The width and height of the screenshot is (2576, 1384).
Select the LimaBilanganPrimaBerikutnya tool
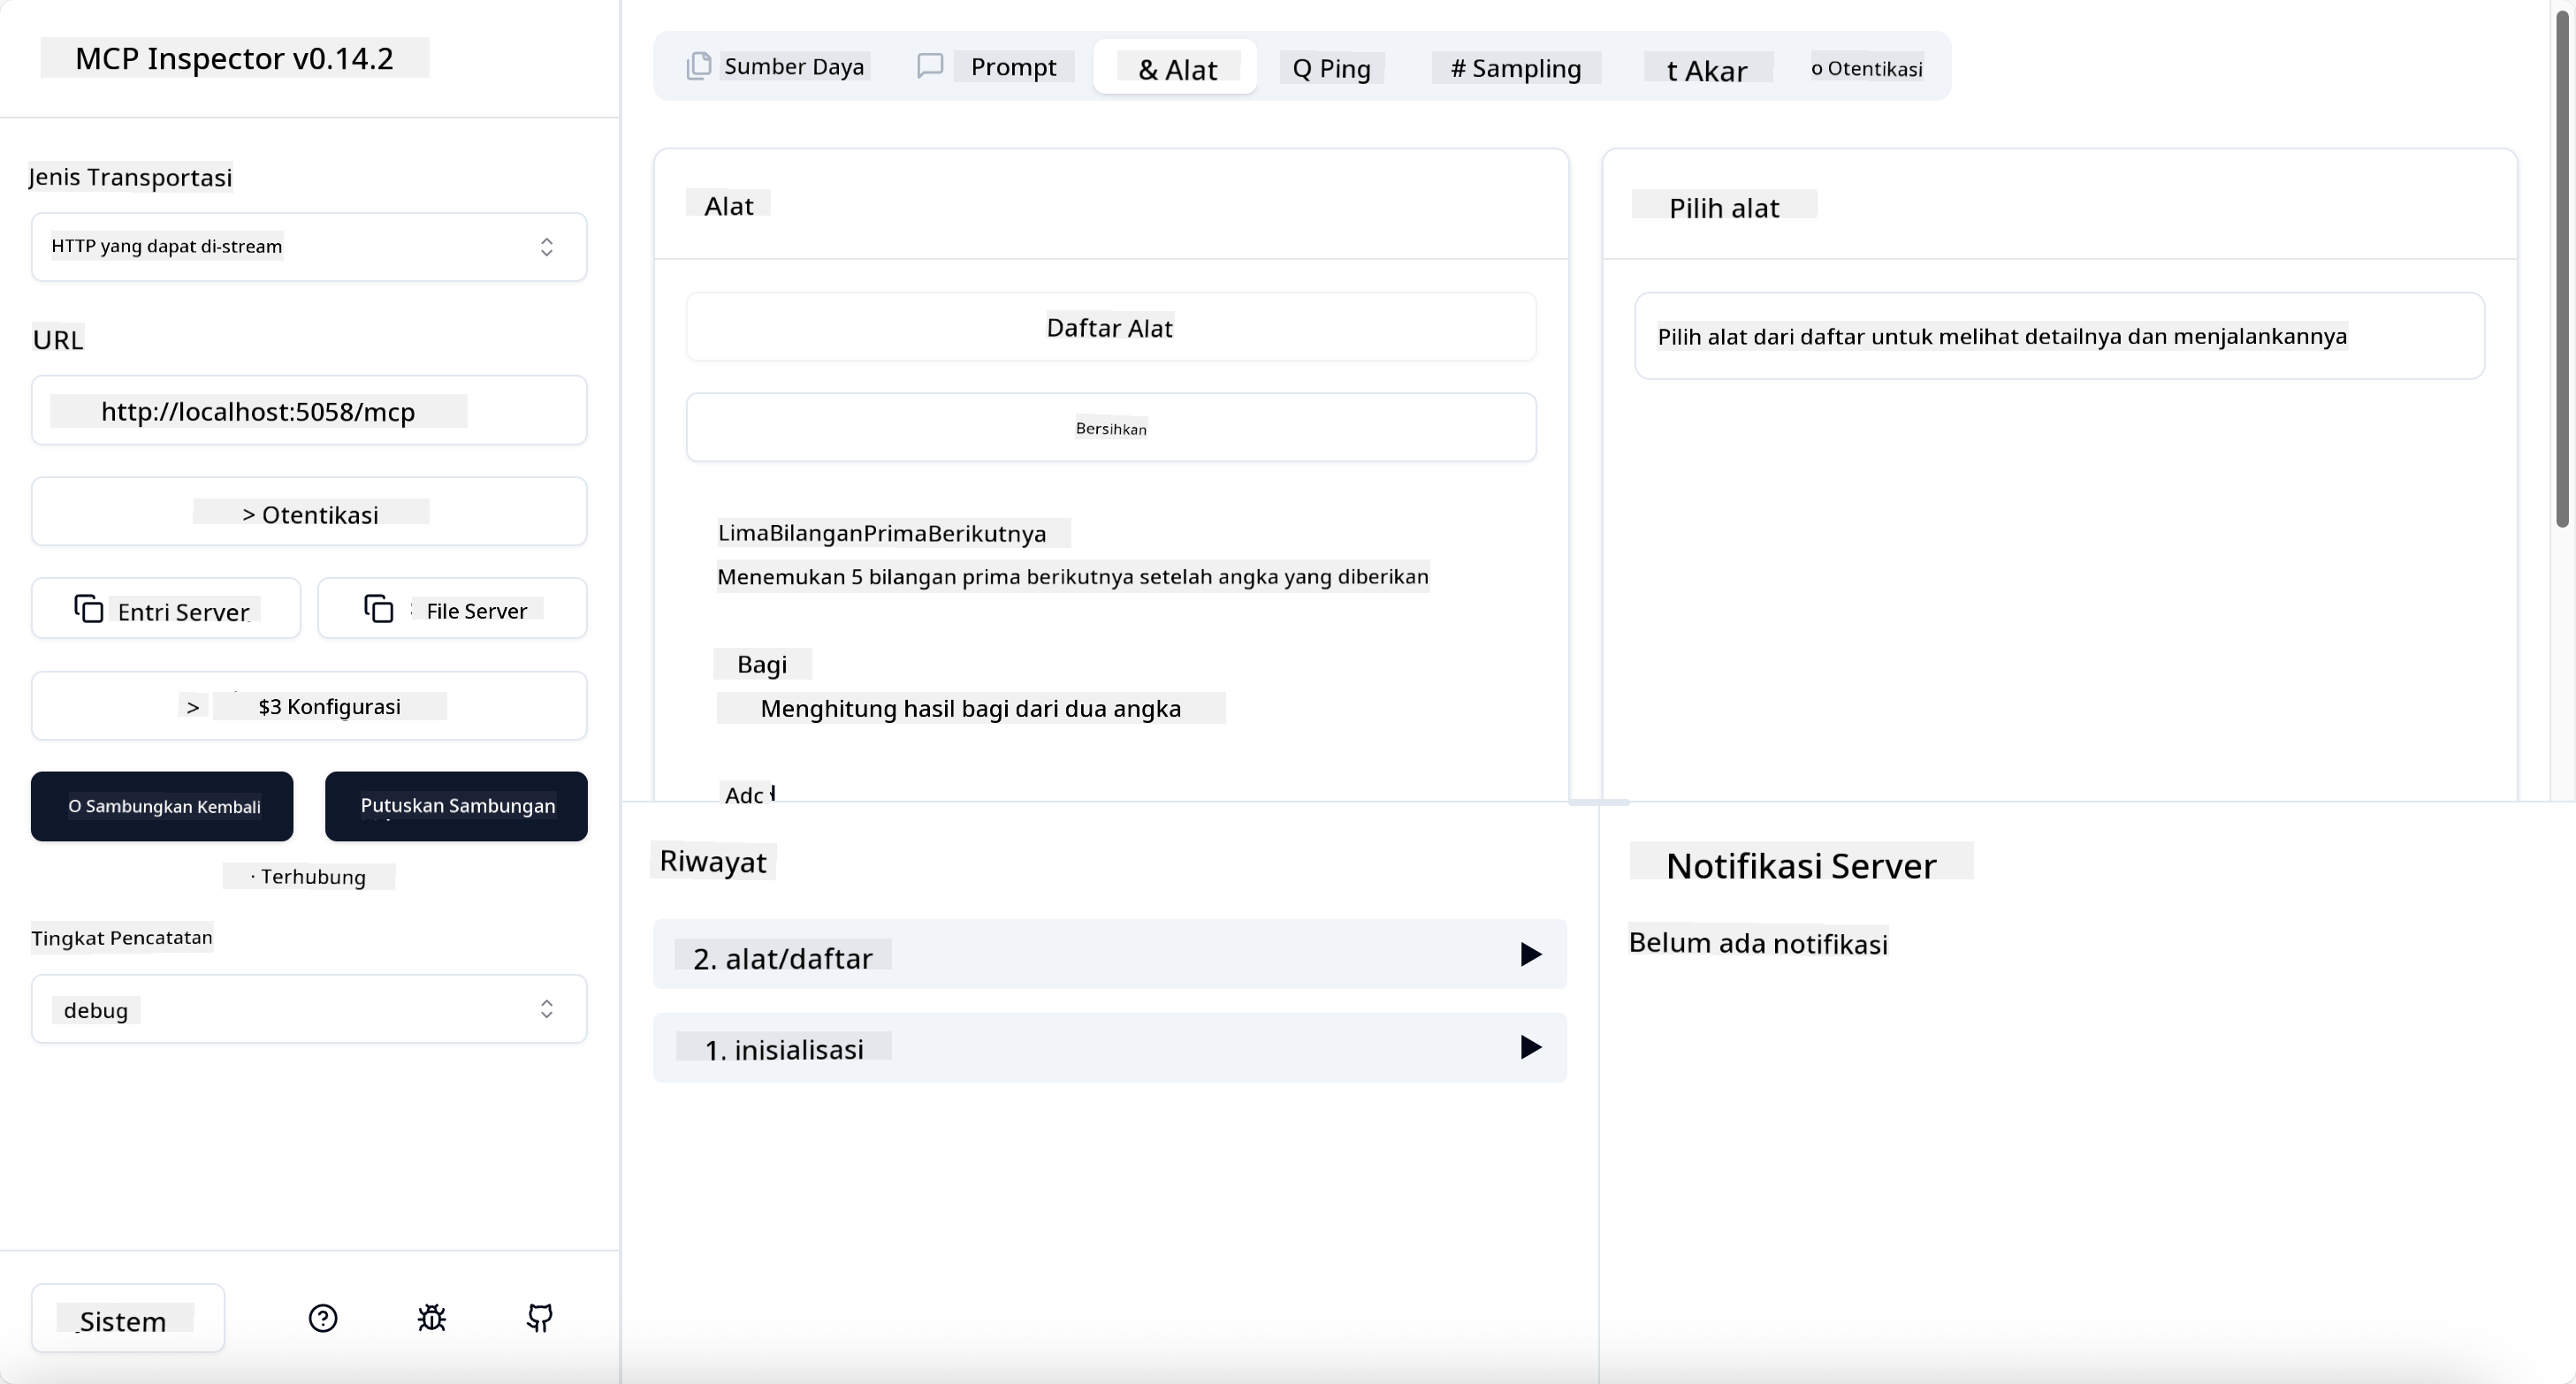(881, 533)
